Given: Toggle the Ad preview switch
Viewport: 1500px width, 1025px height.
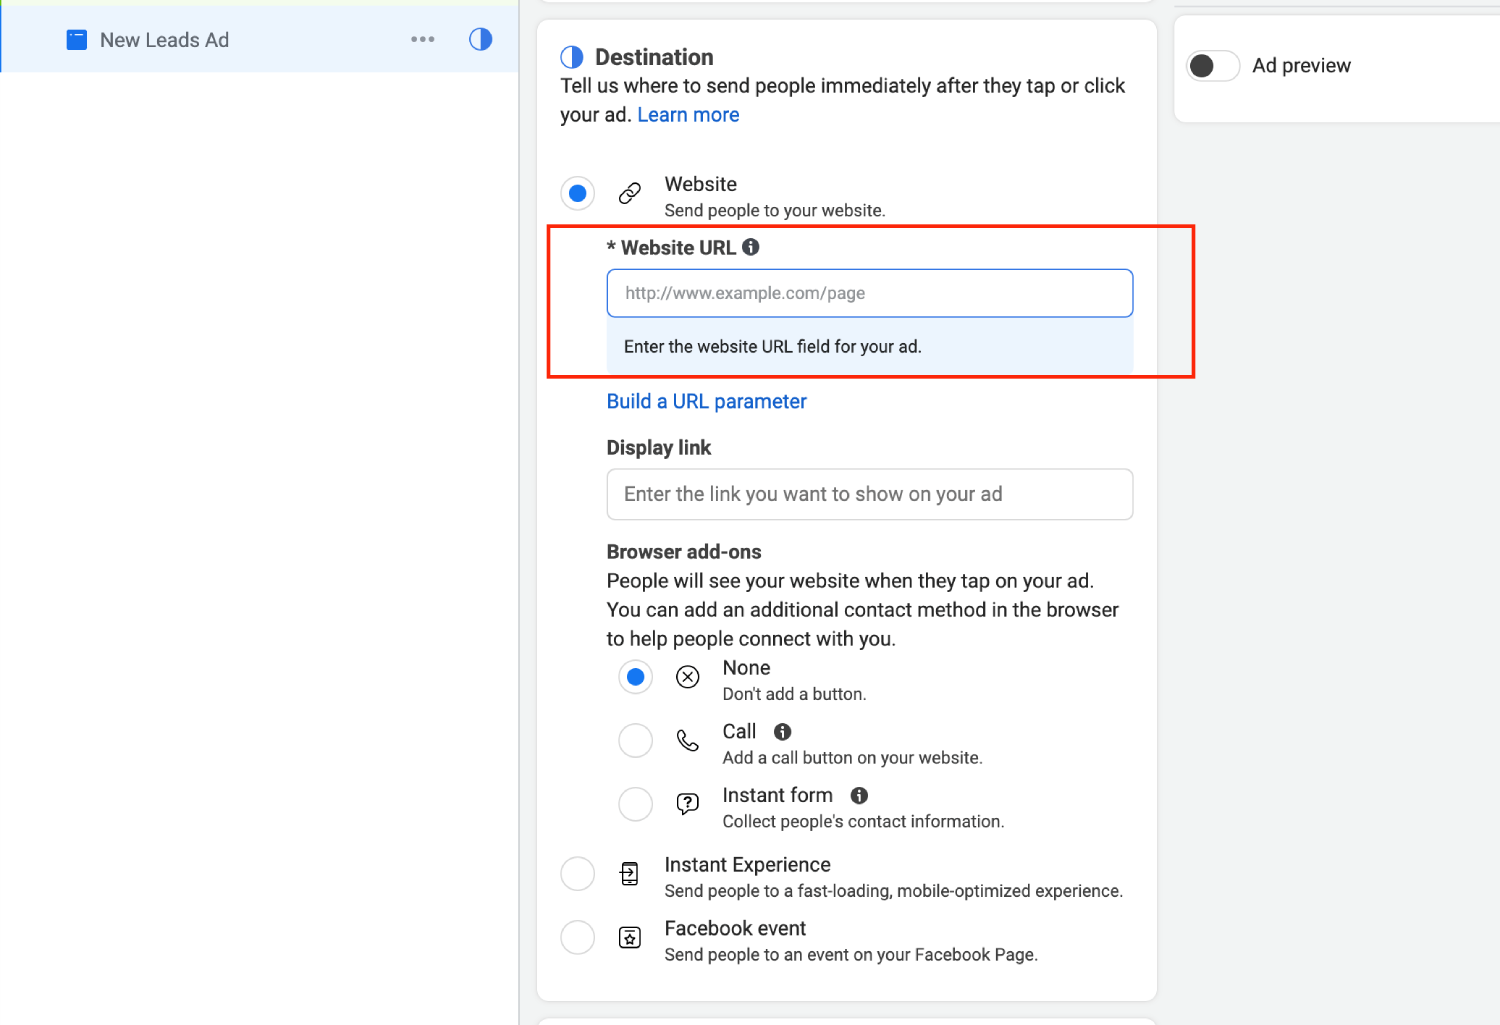Looking at the screenshot, I should point(1213,66).
